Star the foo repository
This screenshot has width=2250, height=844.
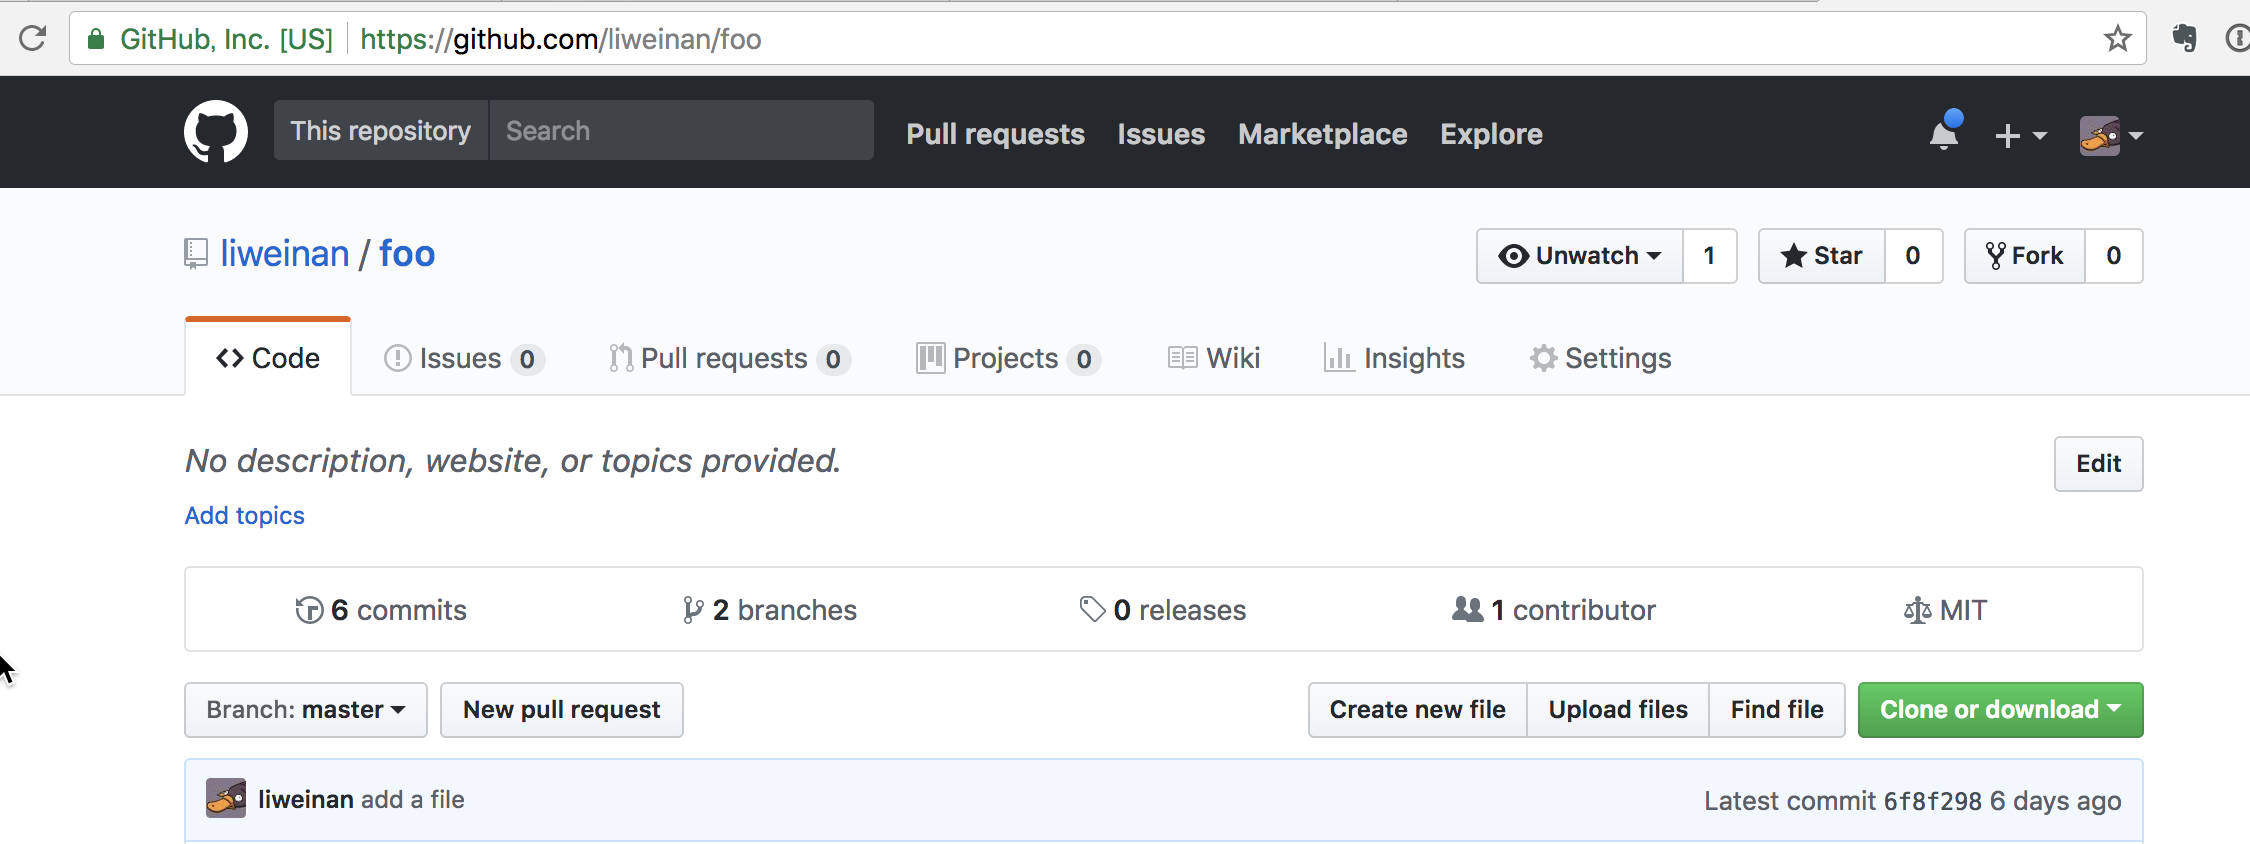click(x=1822, y=256)
